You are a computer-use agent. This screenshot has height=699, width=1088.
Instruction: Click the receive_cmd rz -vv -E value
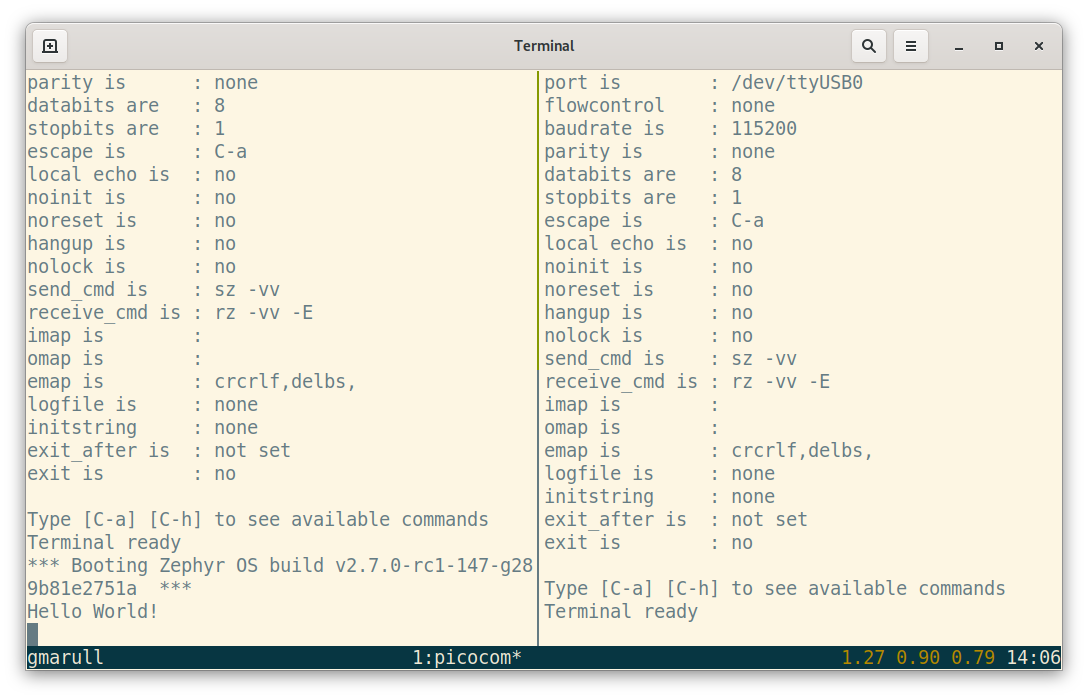tap(262, 312)
